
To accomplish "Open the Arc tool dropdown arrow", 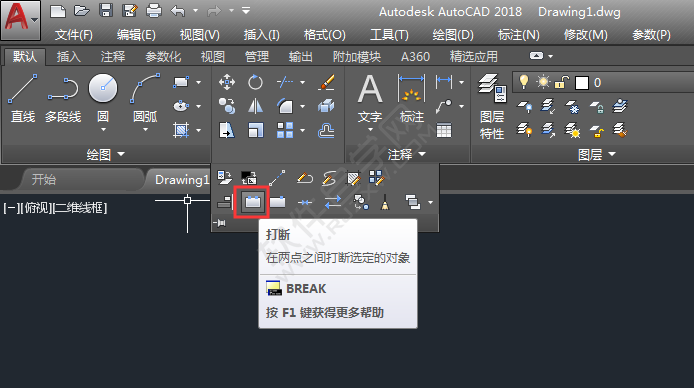I will click(x=145, y=130).
